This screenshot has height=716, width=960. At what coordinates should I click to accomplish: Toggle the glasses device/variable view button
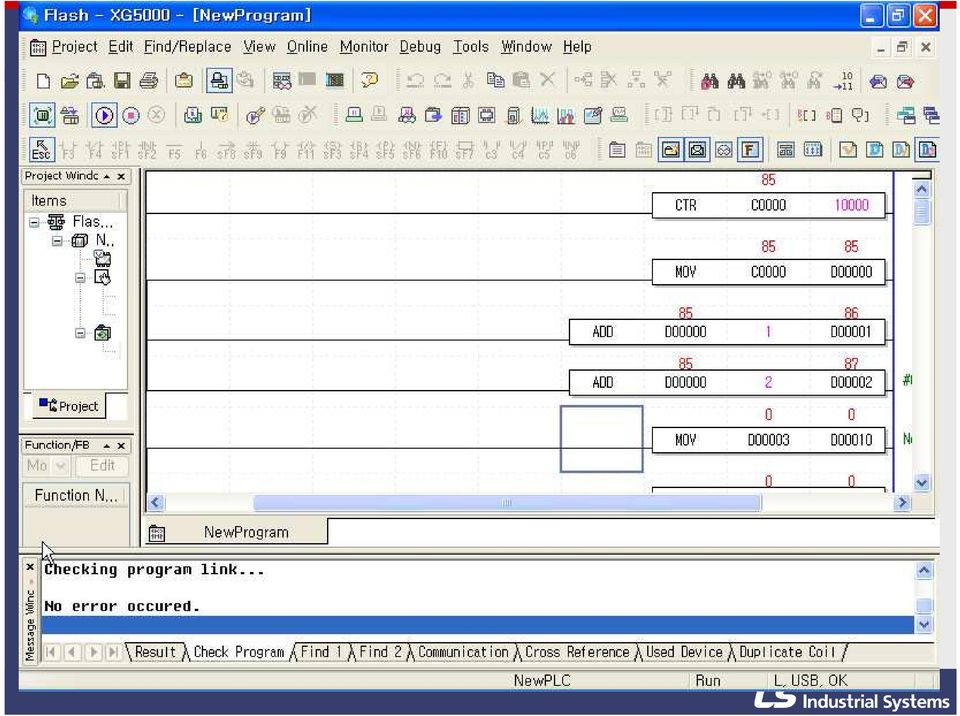(x=724, y=149)
